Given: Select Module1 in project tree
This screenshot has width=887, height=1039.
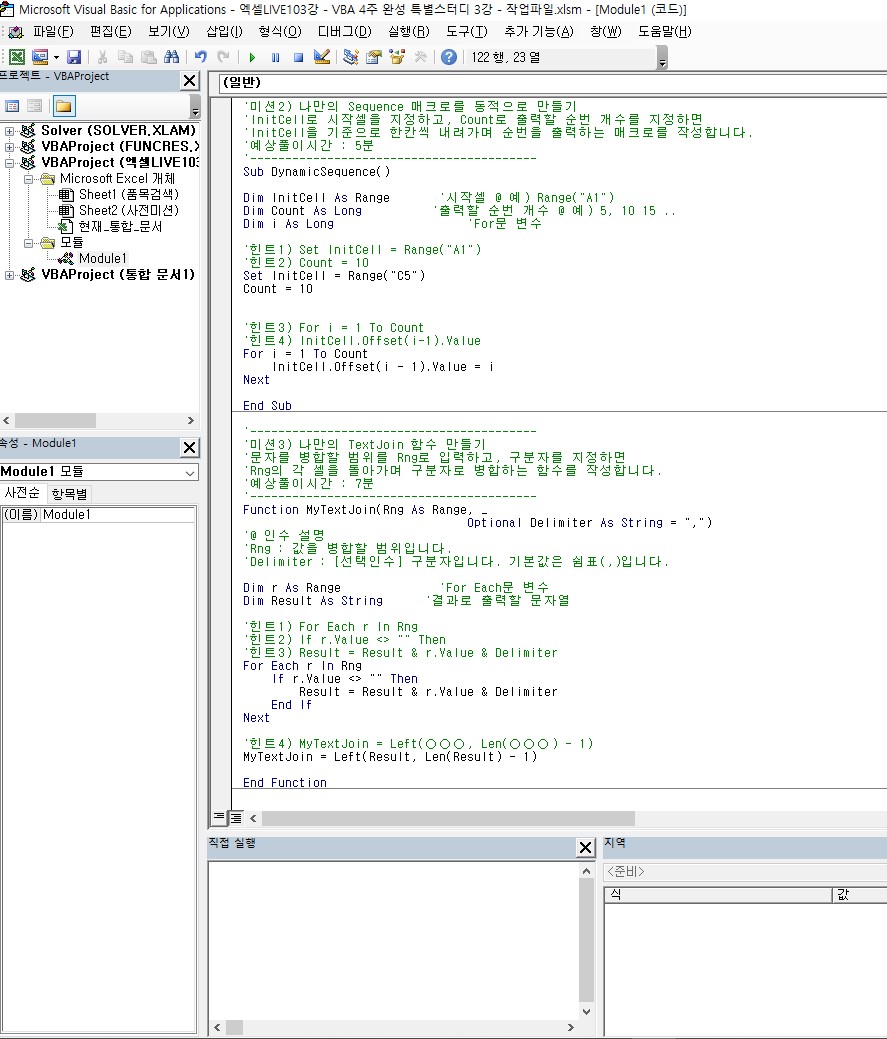Looking at the screenshot, I should [x=103, y=258].
